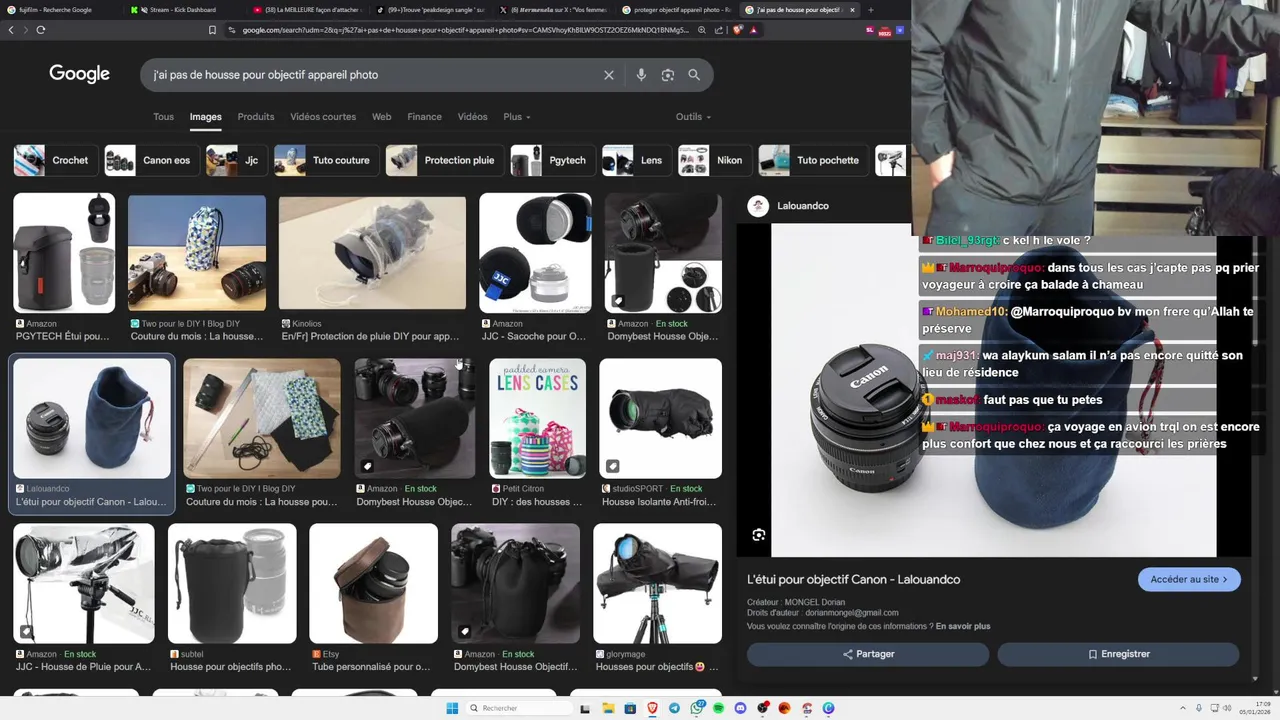1280x720 pixels.
Task: Bookmark this page from address bar
Action: pos(212,30)
